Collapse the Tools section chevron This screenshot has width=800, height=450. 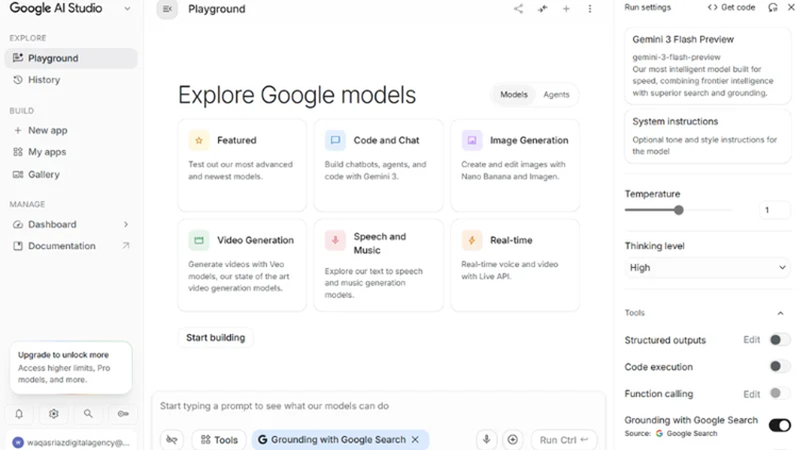780,313
